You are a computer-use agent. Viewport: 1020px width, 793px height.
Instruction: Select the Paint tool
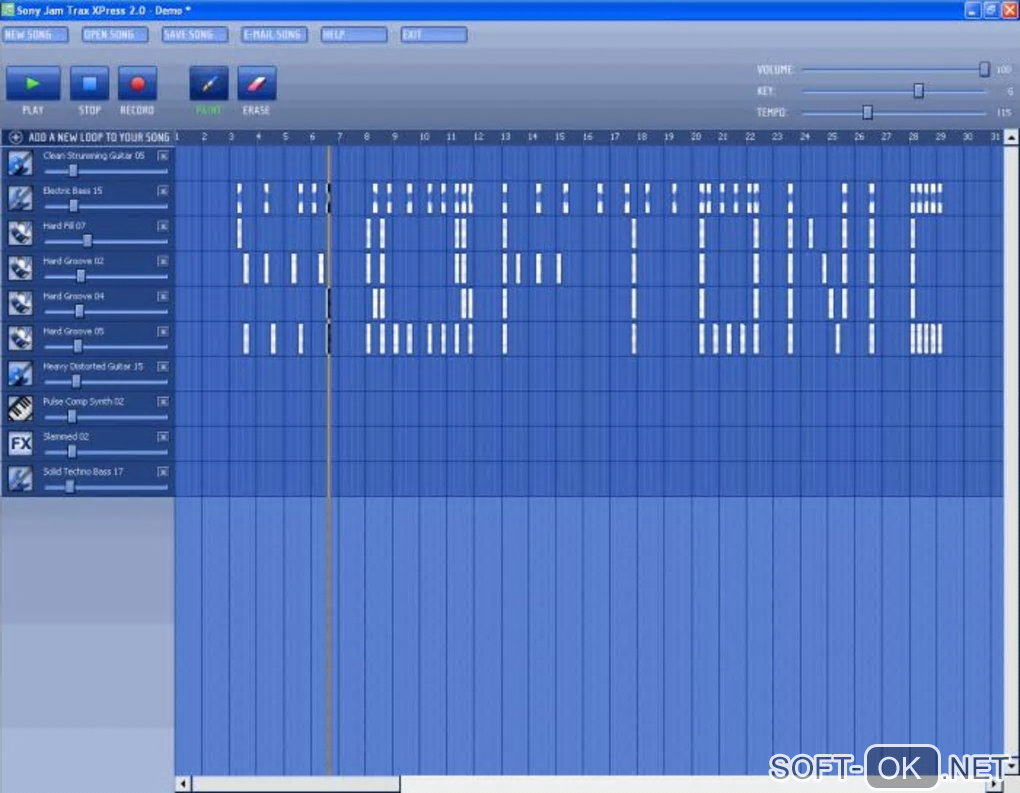point(209,83)
